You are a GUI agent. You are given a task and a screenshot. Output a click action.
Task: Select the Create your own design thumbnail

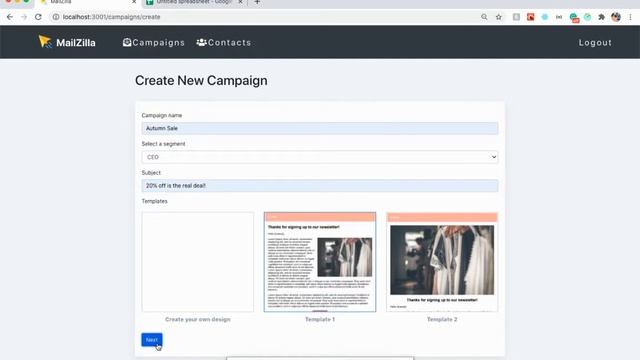point(198,262)
